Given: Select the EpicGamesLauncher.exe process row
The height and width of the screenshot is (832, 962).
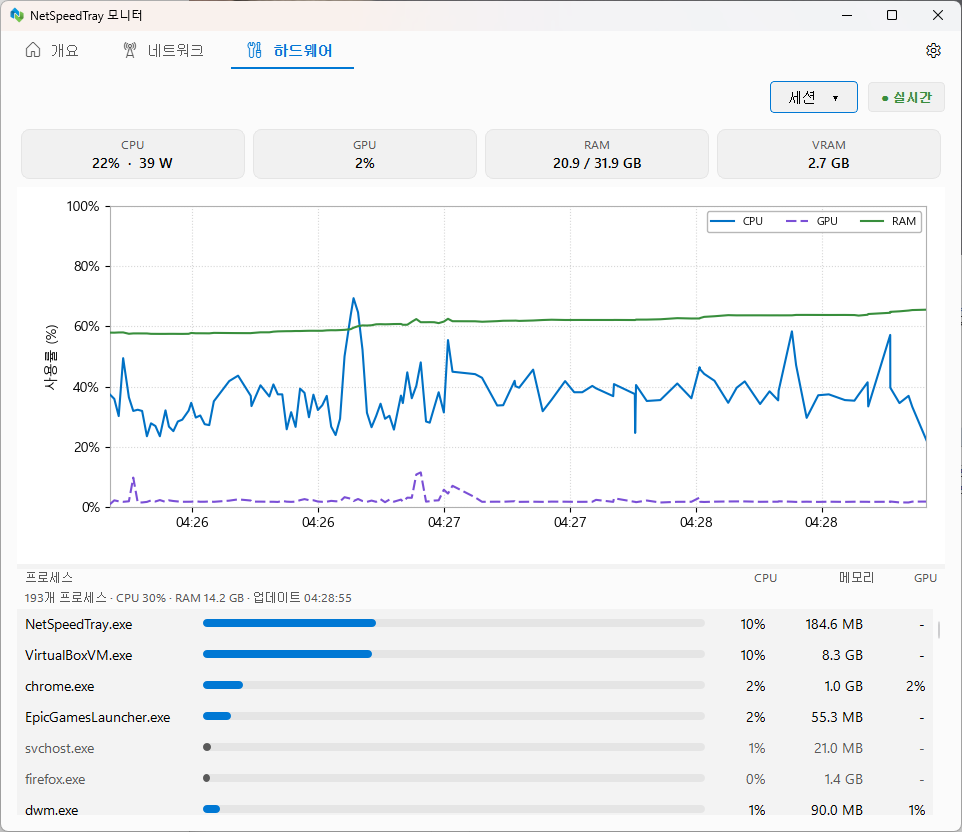Looking at the screenshot, I should [x=475, y=717].
